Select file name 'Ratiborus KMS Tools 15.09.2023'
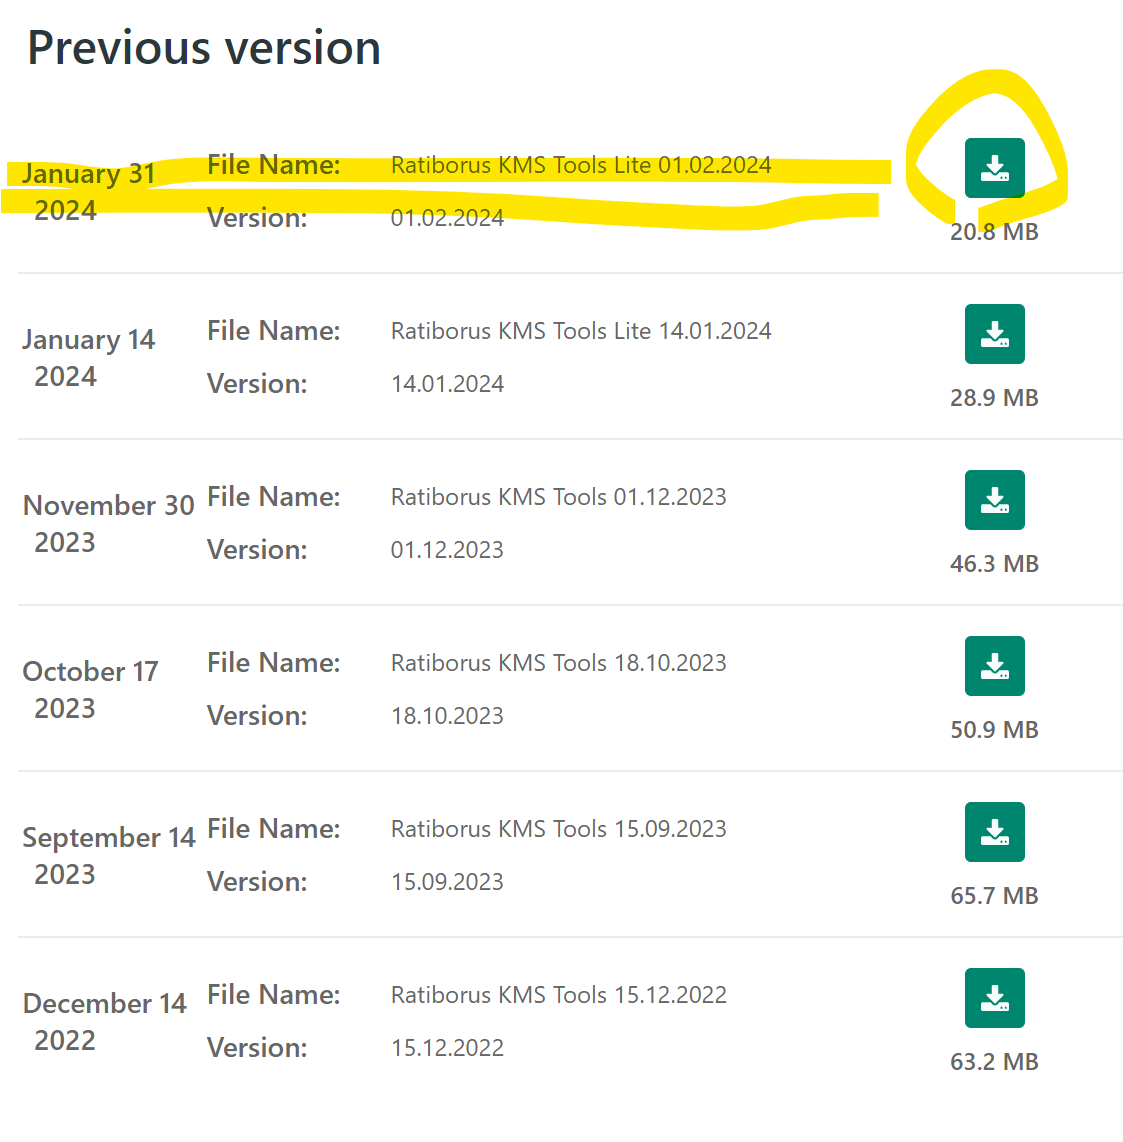1123x1142 pixels. click(x=559, y=830)
